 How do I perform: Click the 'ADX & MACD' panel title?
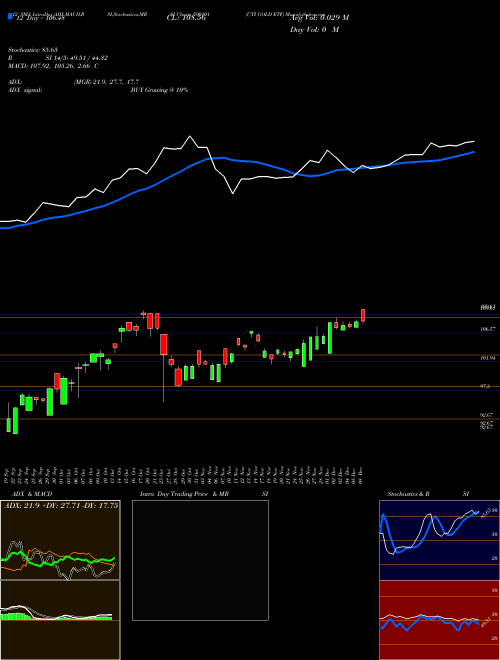click(x=32, y=494)
